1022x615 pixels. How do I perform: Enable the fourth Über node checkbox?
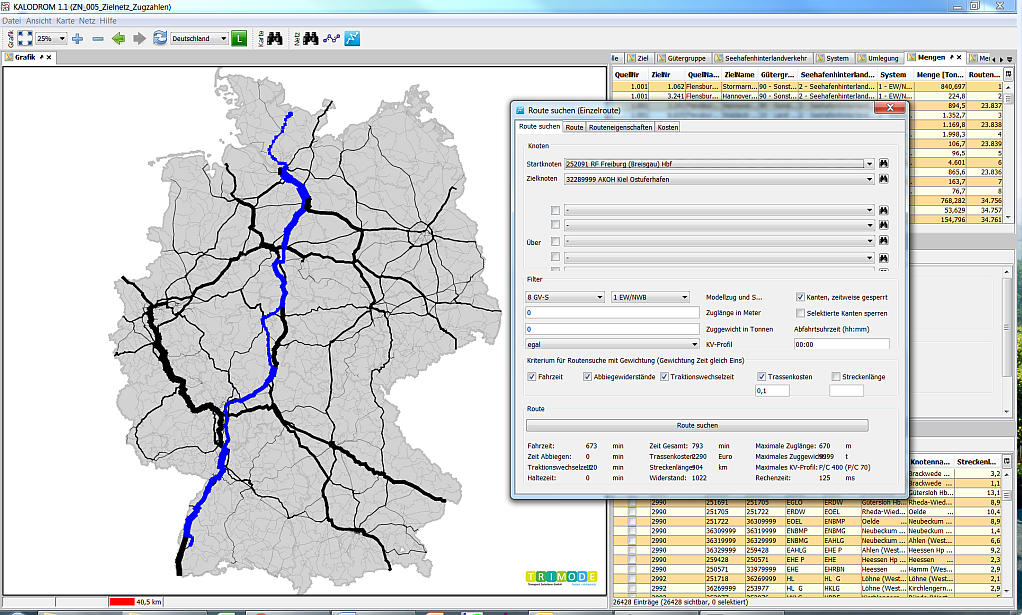tap(555, 257)
